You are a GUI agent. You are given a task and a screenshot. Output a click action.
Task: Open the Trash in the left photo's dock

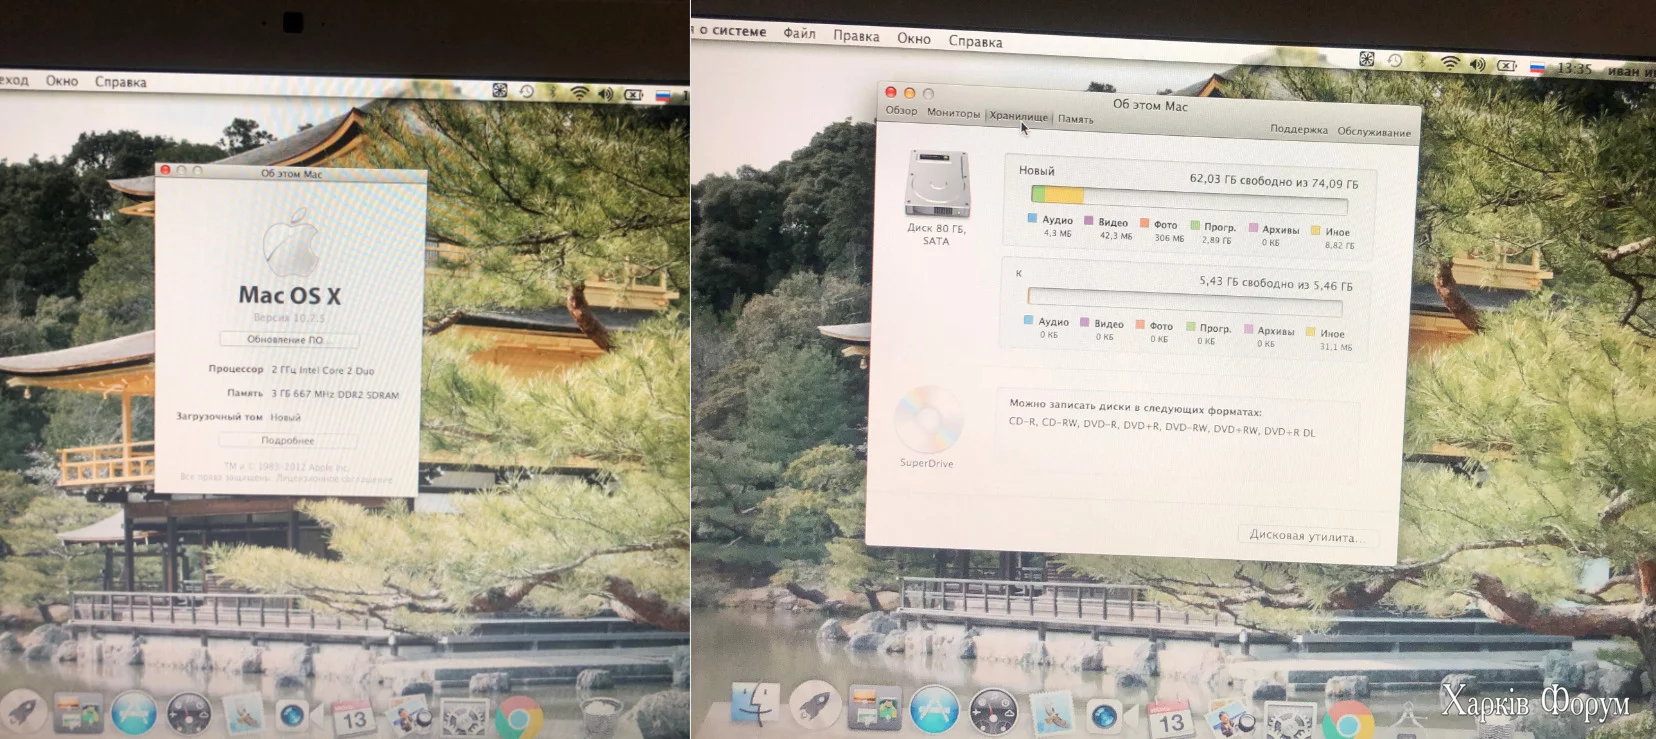tap(602, 717)
